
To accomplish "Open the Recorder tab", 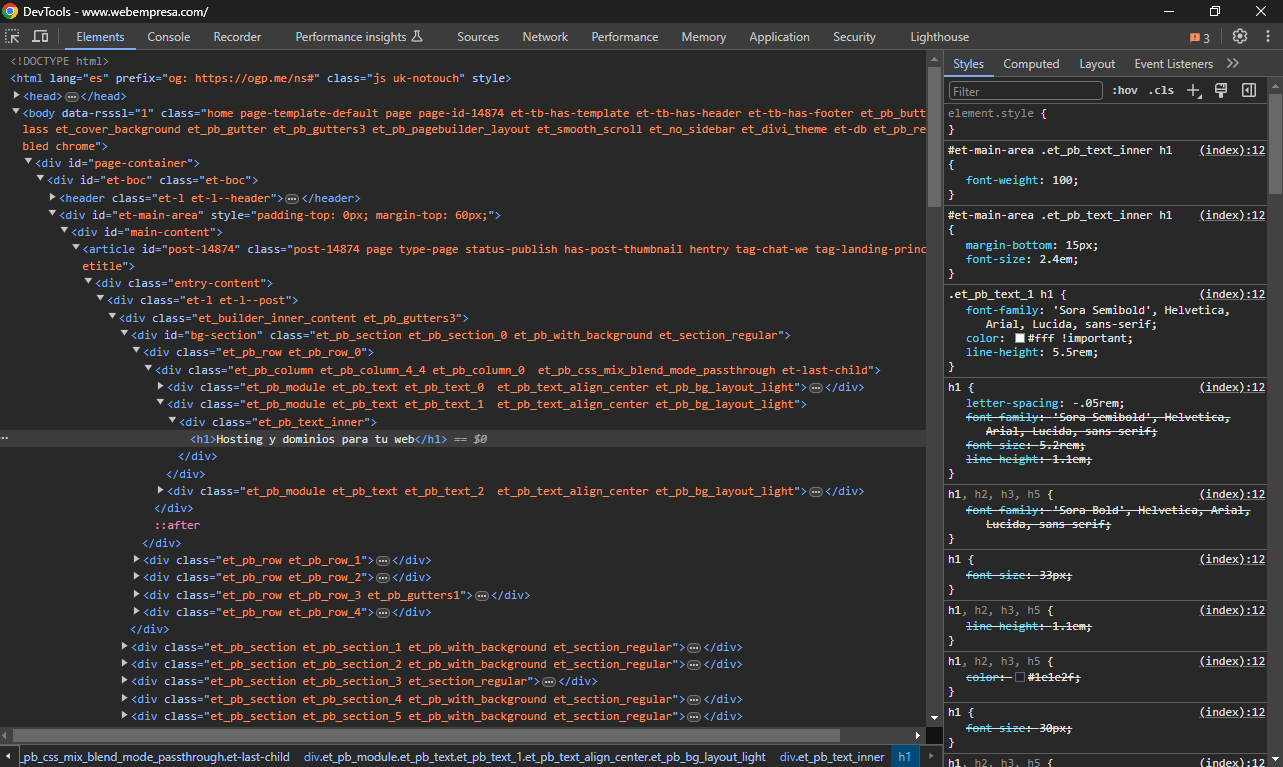I will [x=237, y=37].
